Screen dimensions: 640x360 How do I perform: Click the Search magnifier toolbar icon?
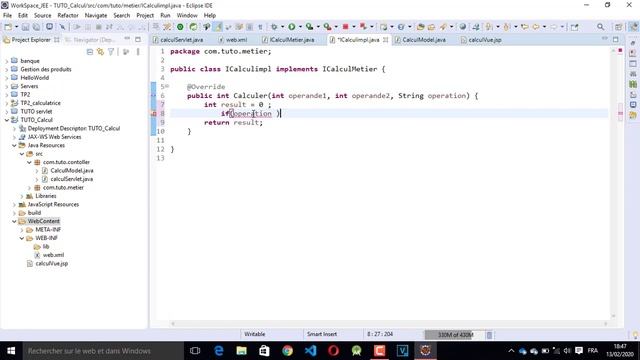[x=600, y=27]
